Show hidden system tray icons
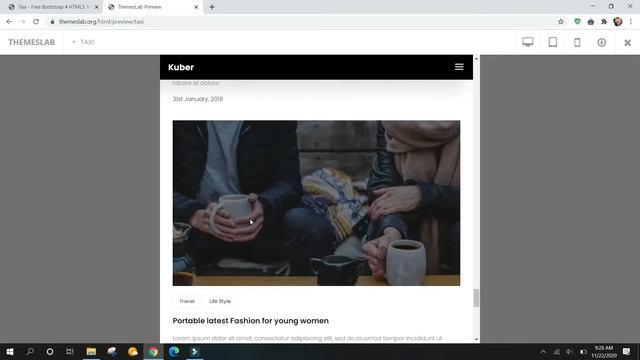Screen dimensions: 640x360 pos(543,351)
